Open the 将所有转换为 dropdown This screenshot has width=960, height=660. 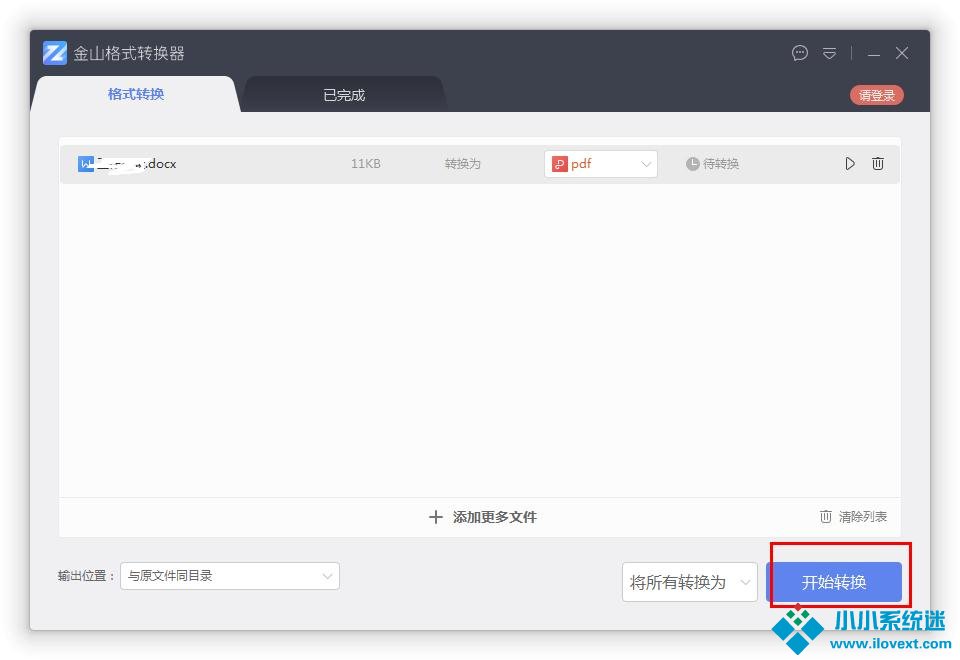point(689,582)
